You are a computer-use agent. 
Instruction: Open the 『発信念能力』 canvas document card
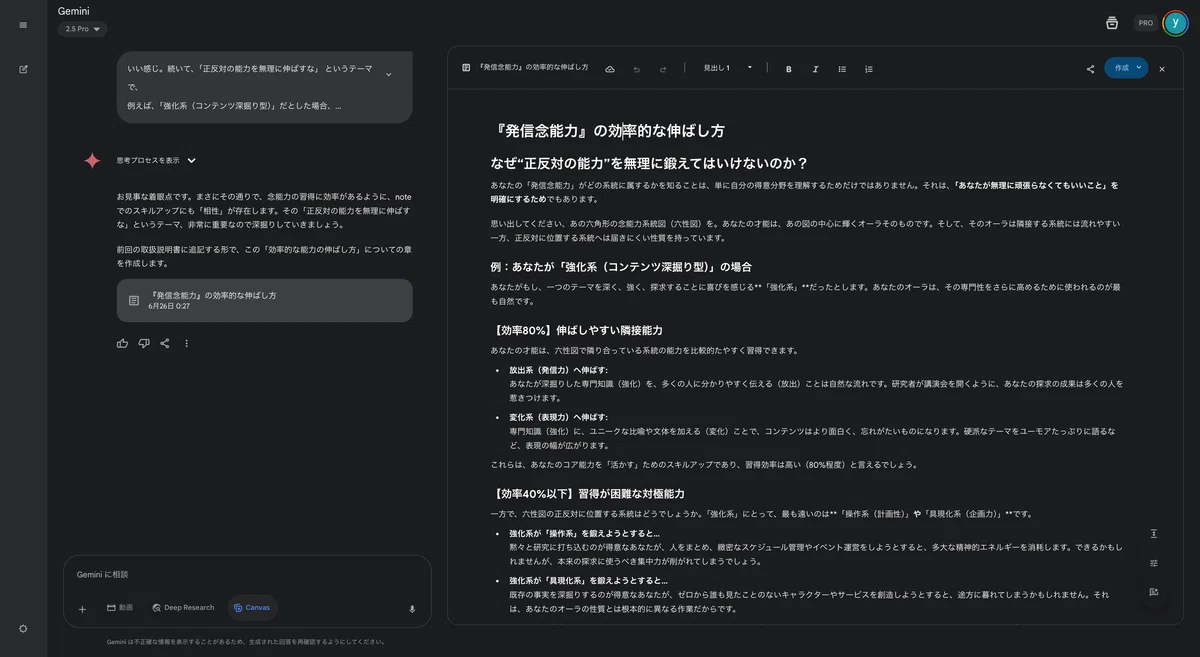pyautogui.click(x=264, y=300)
